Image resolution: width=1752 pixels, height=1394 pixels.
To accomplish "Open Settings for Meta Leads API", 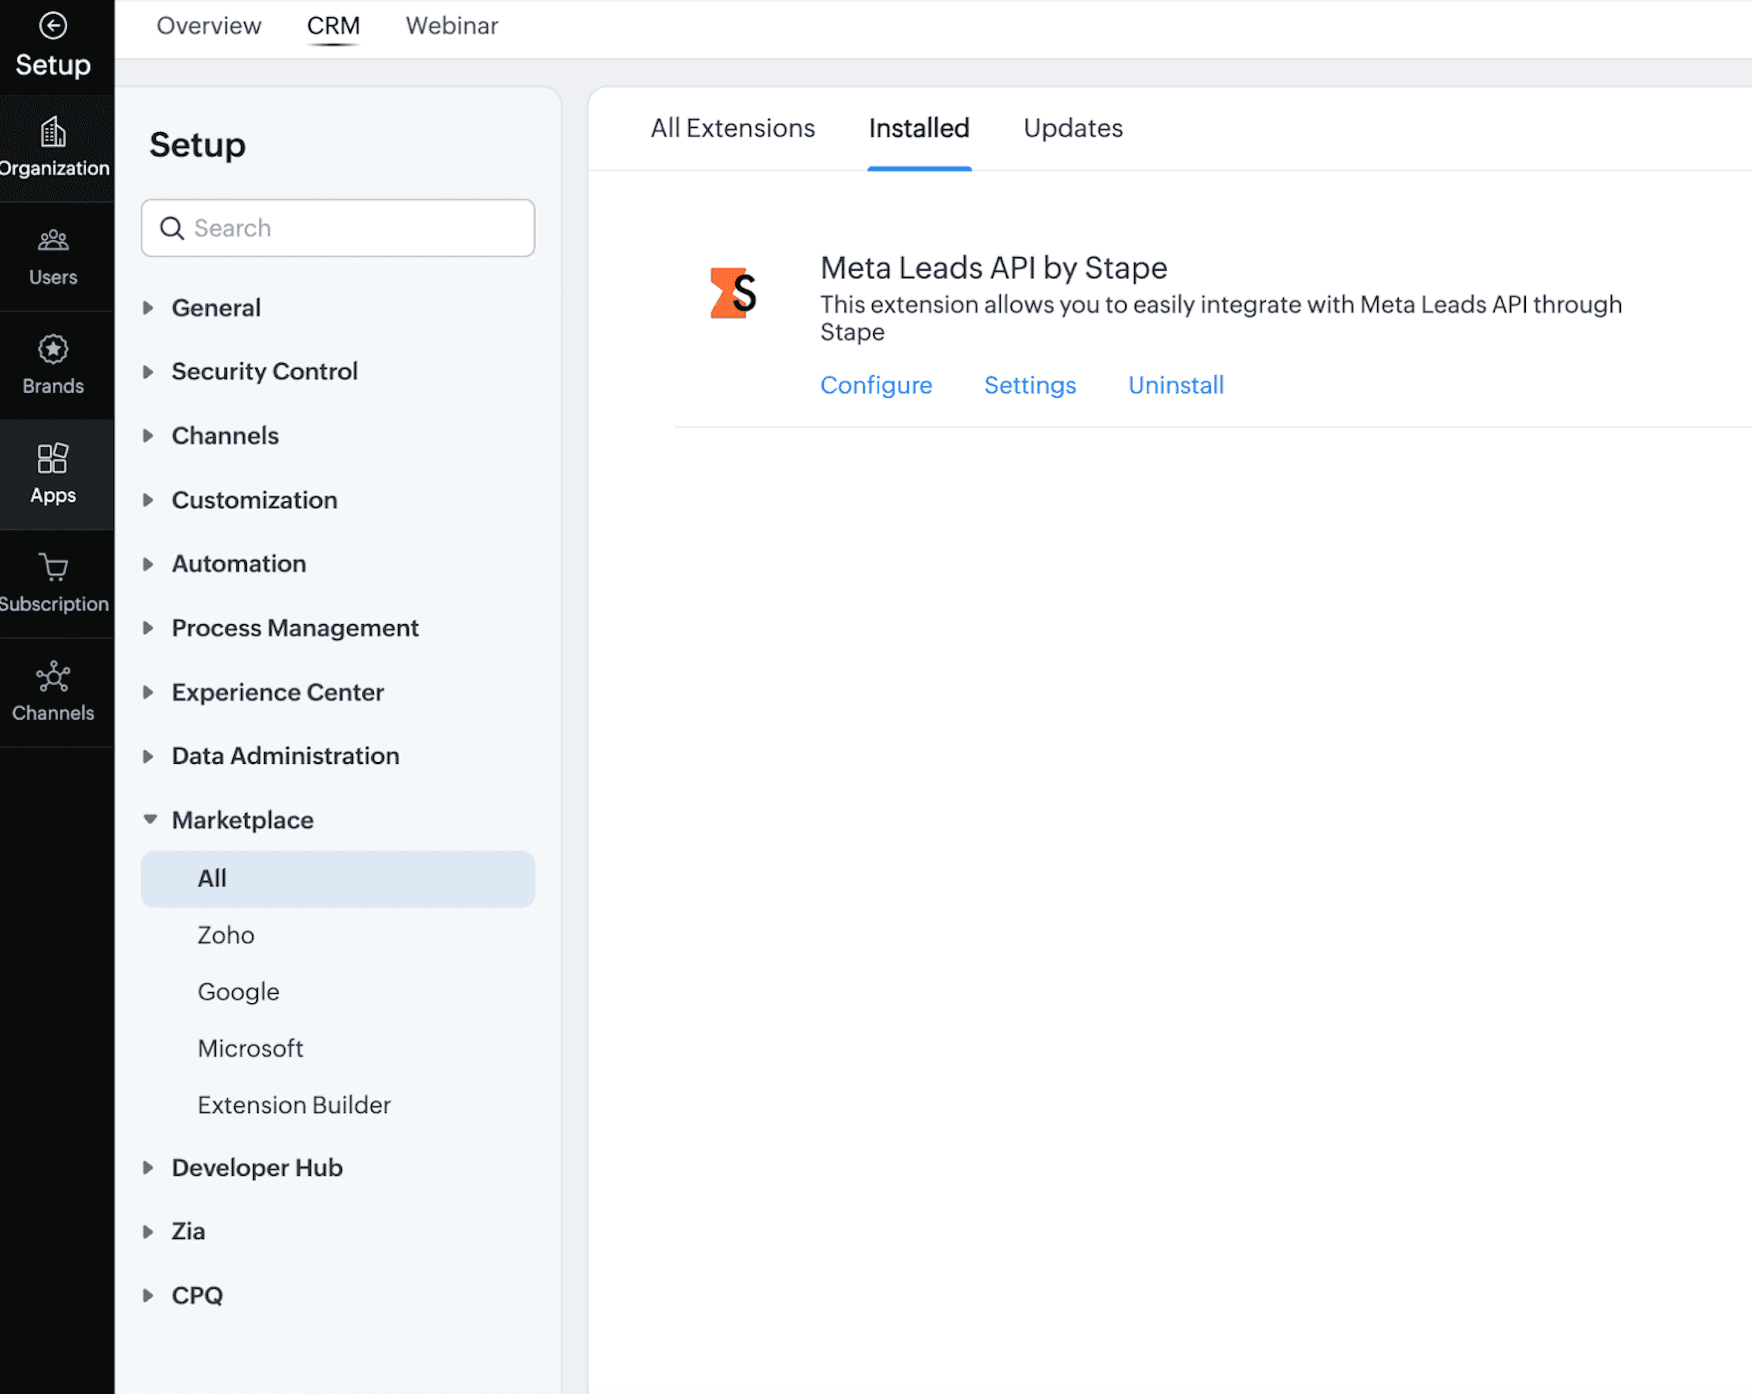I will (1030, 386).
